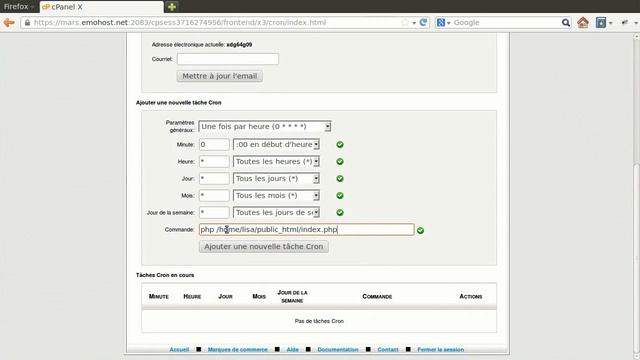
Task: Open the 'Tous les jours' dropdown
Action: pyautogui.click(x=276, y=179)
